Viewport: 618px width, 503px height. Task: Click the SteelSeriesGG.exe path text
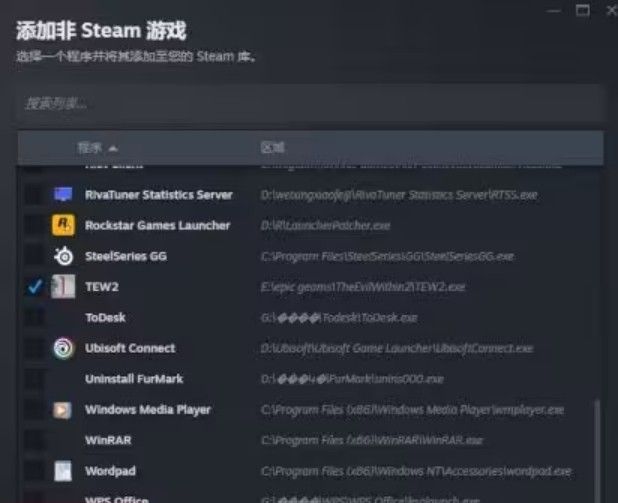(387, 256)
